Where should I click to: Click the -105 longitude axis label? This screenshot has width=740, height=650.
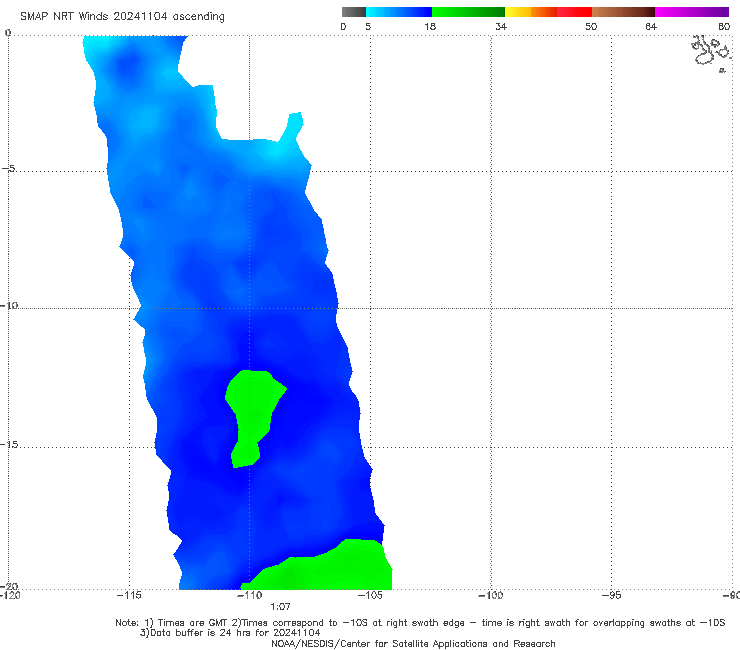(x=370, y=595)
